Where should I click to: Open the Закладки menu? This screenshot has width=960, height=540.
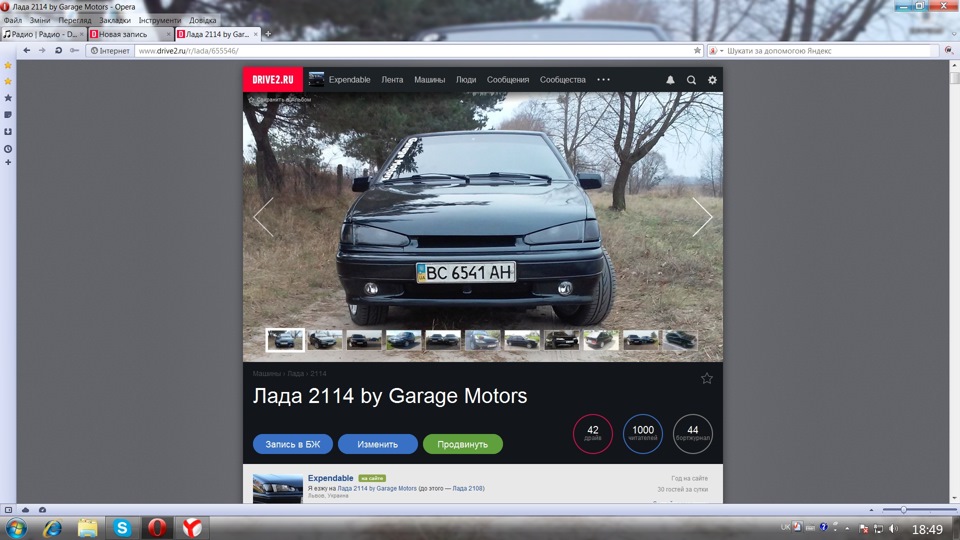point(114,20)
